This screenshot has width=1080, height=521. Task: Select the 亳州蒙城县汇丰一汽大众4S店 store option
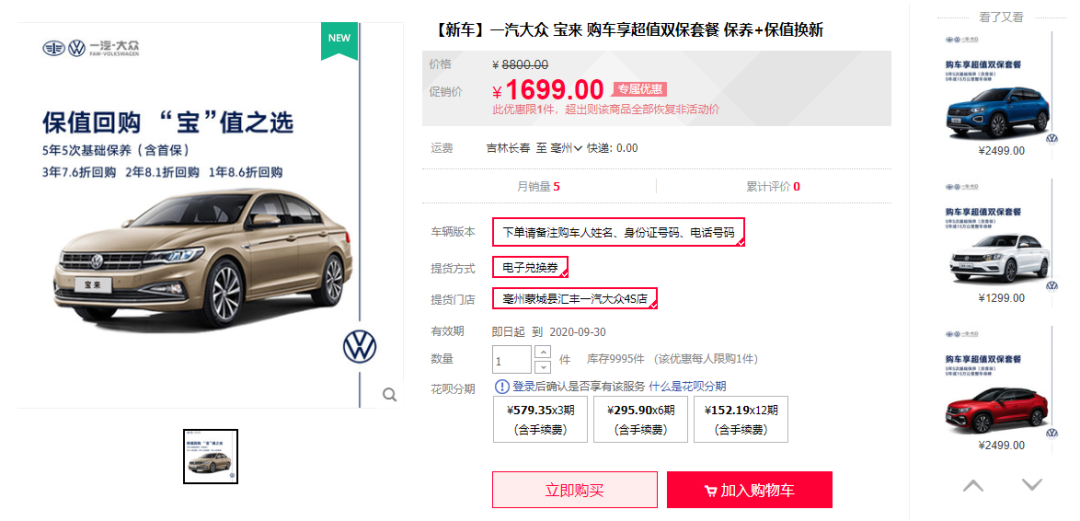tap(575, 299)
